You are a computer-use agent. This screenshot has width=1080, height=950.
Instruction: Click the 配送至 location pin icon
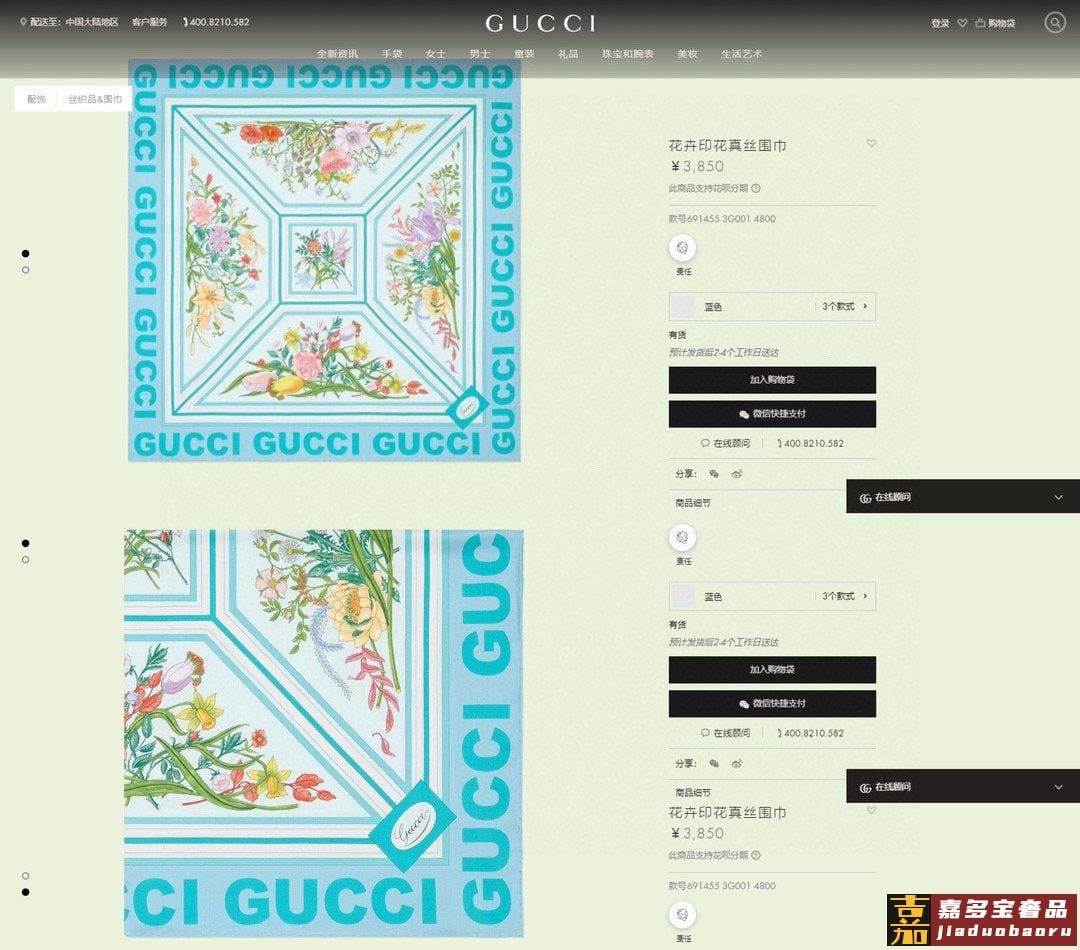click(x=23, y=22)
